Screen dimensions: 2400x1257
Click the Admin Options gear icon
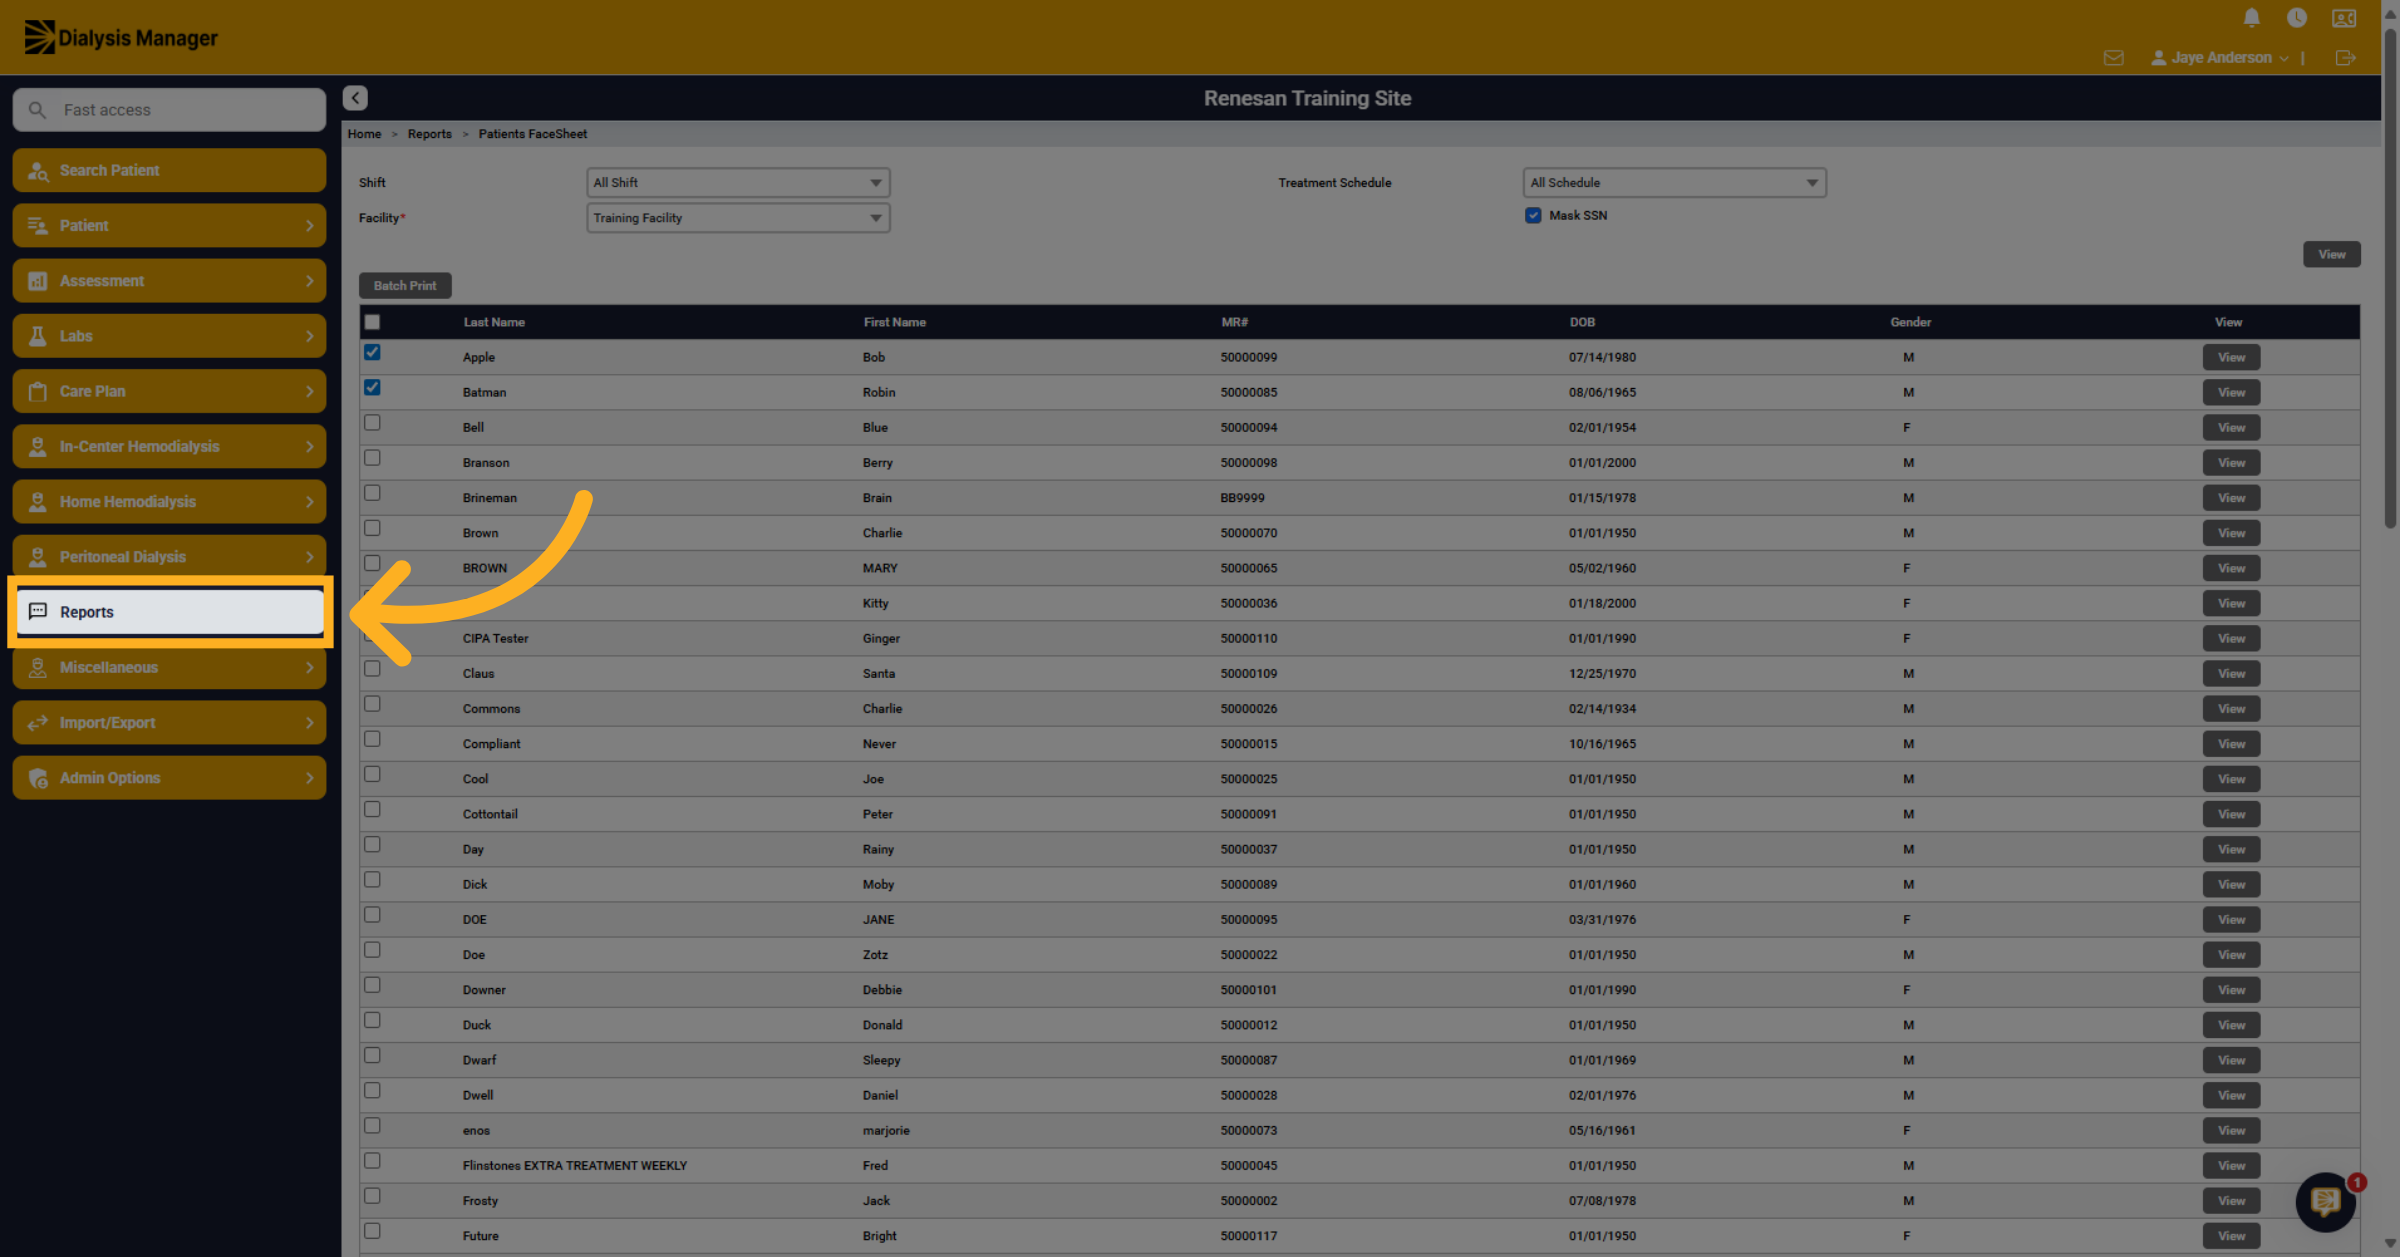point(38,778)
